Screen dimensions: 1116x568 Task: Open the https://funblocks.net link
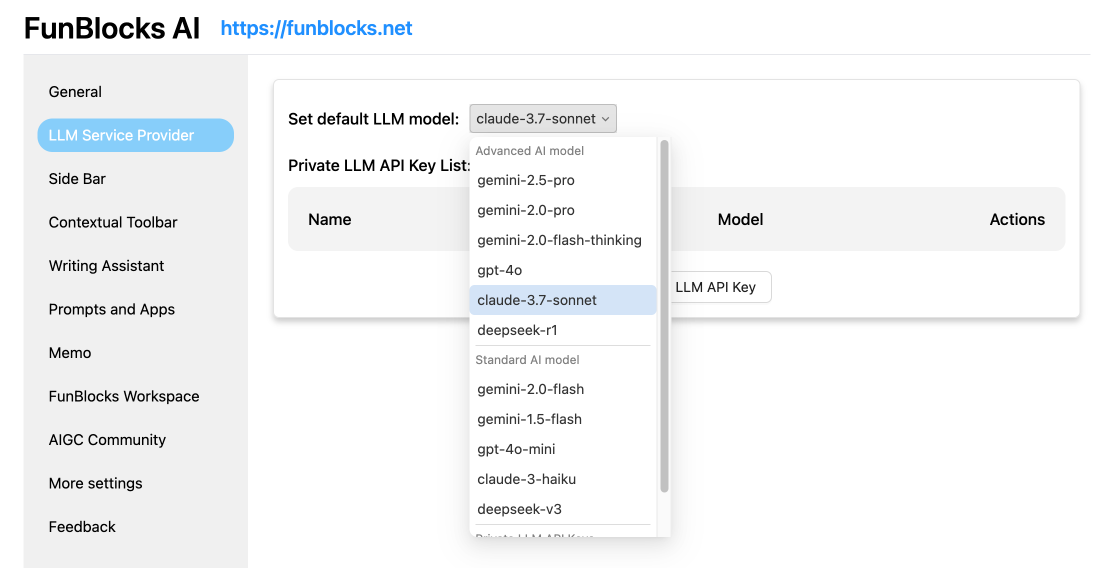(x=316, y=28)
